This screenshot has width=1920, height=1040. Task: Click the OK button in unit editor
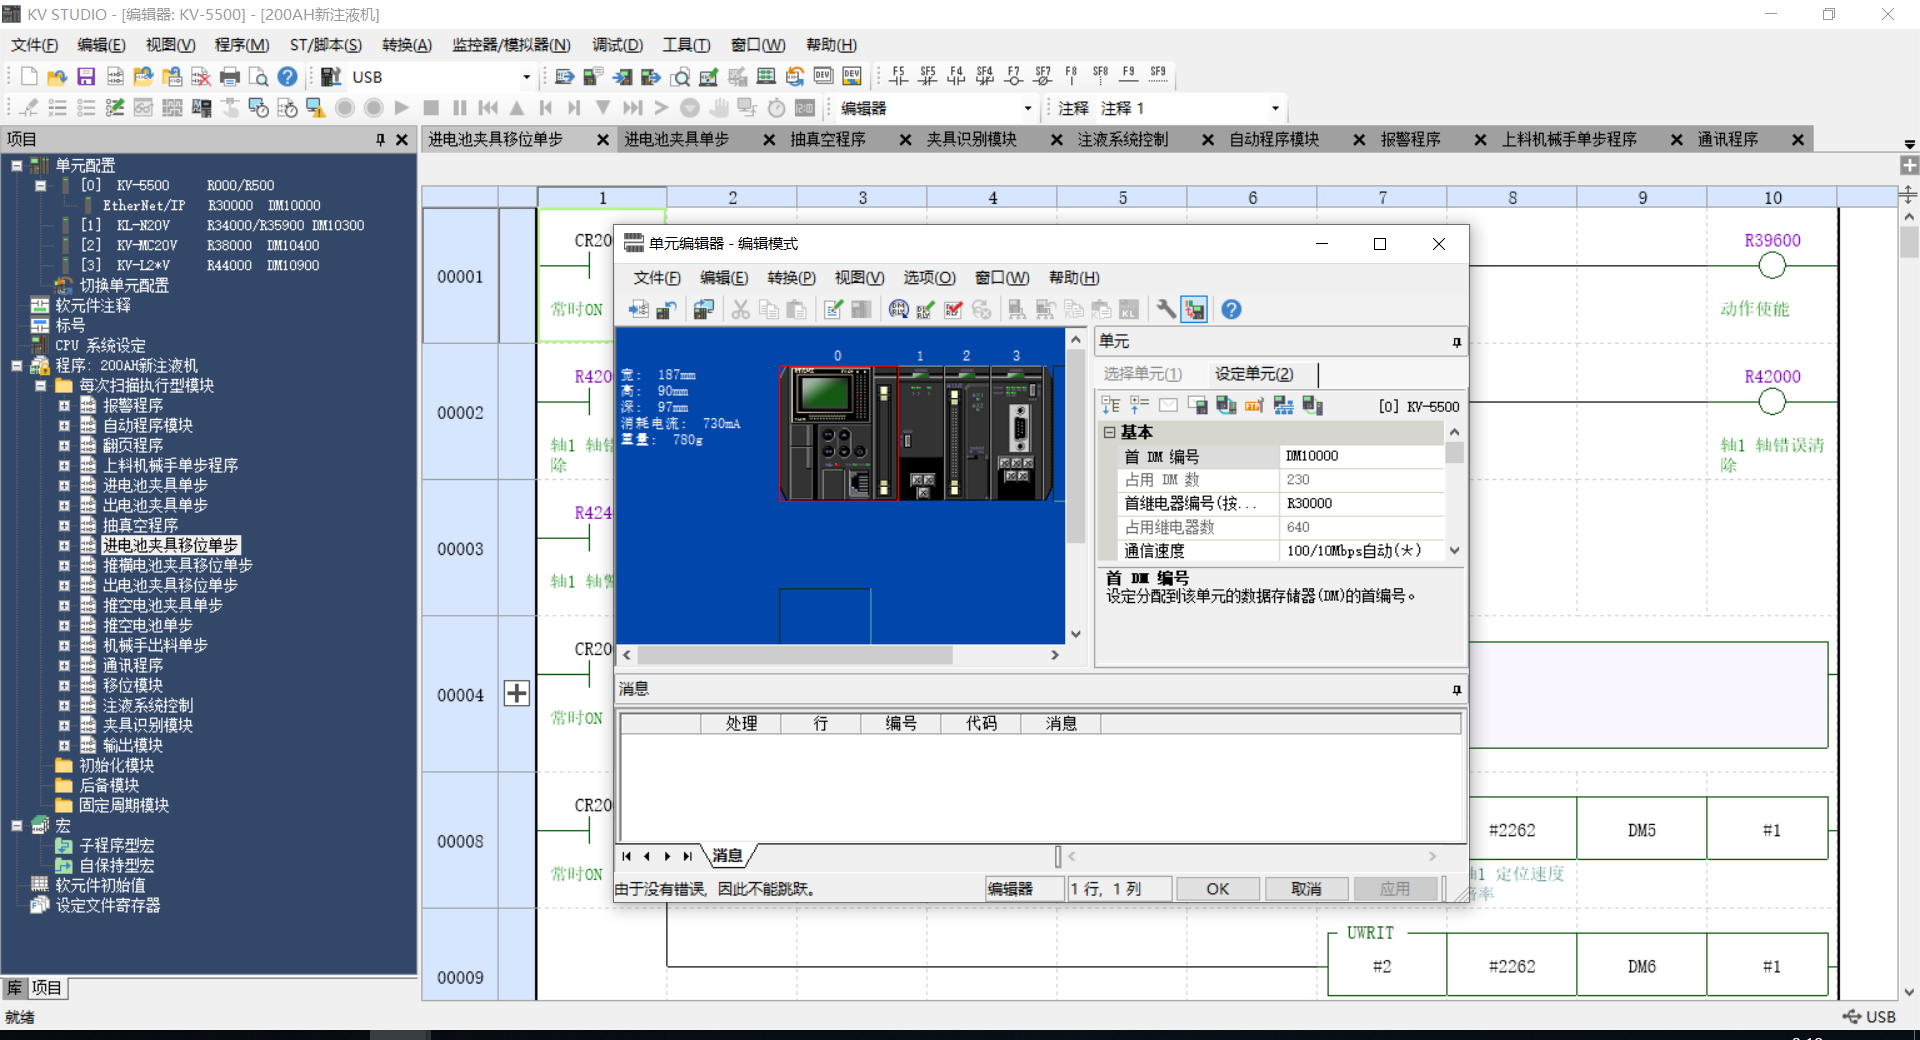(1217, 889)
